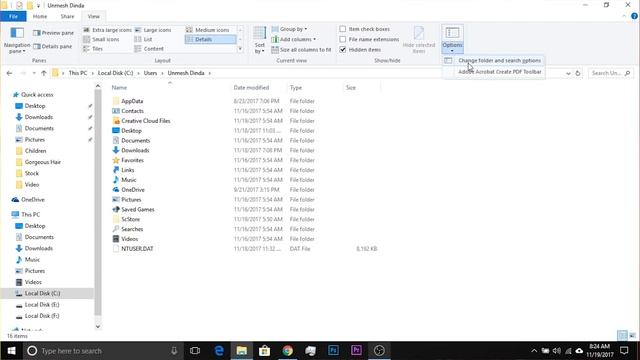This screenshot has height=360, width=640.
Task: Open the Quick Access Toolbar dropdown
Action: click(38, 6)
